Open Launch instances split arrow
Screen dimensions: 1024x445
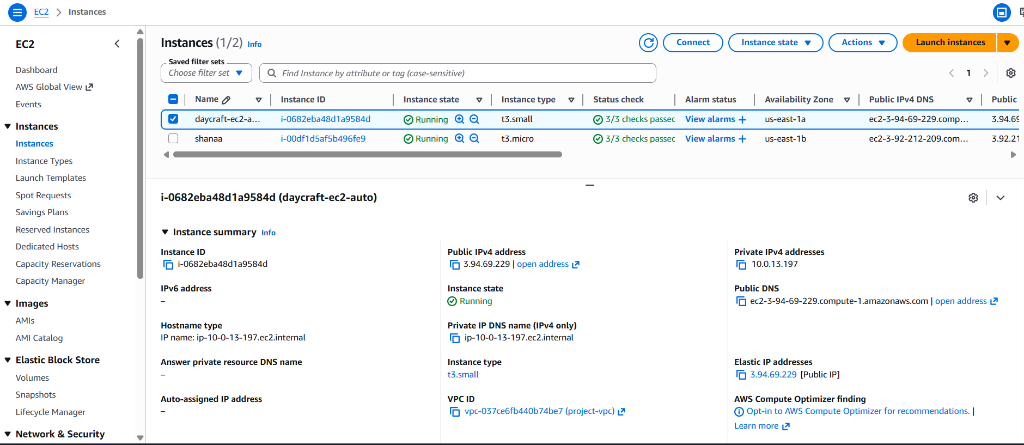1006,42
